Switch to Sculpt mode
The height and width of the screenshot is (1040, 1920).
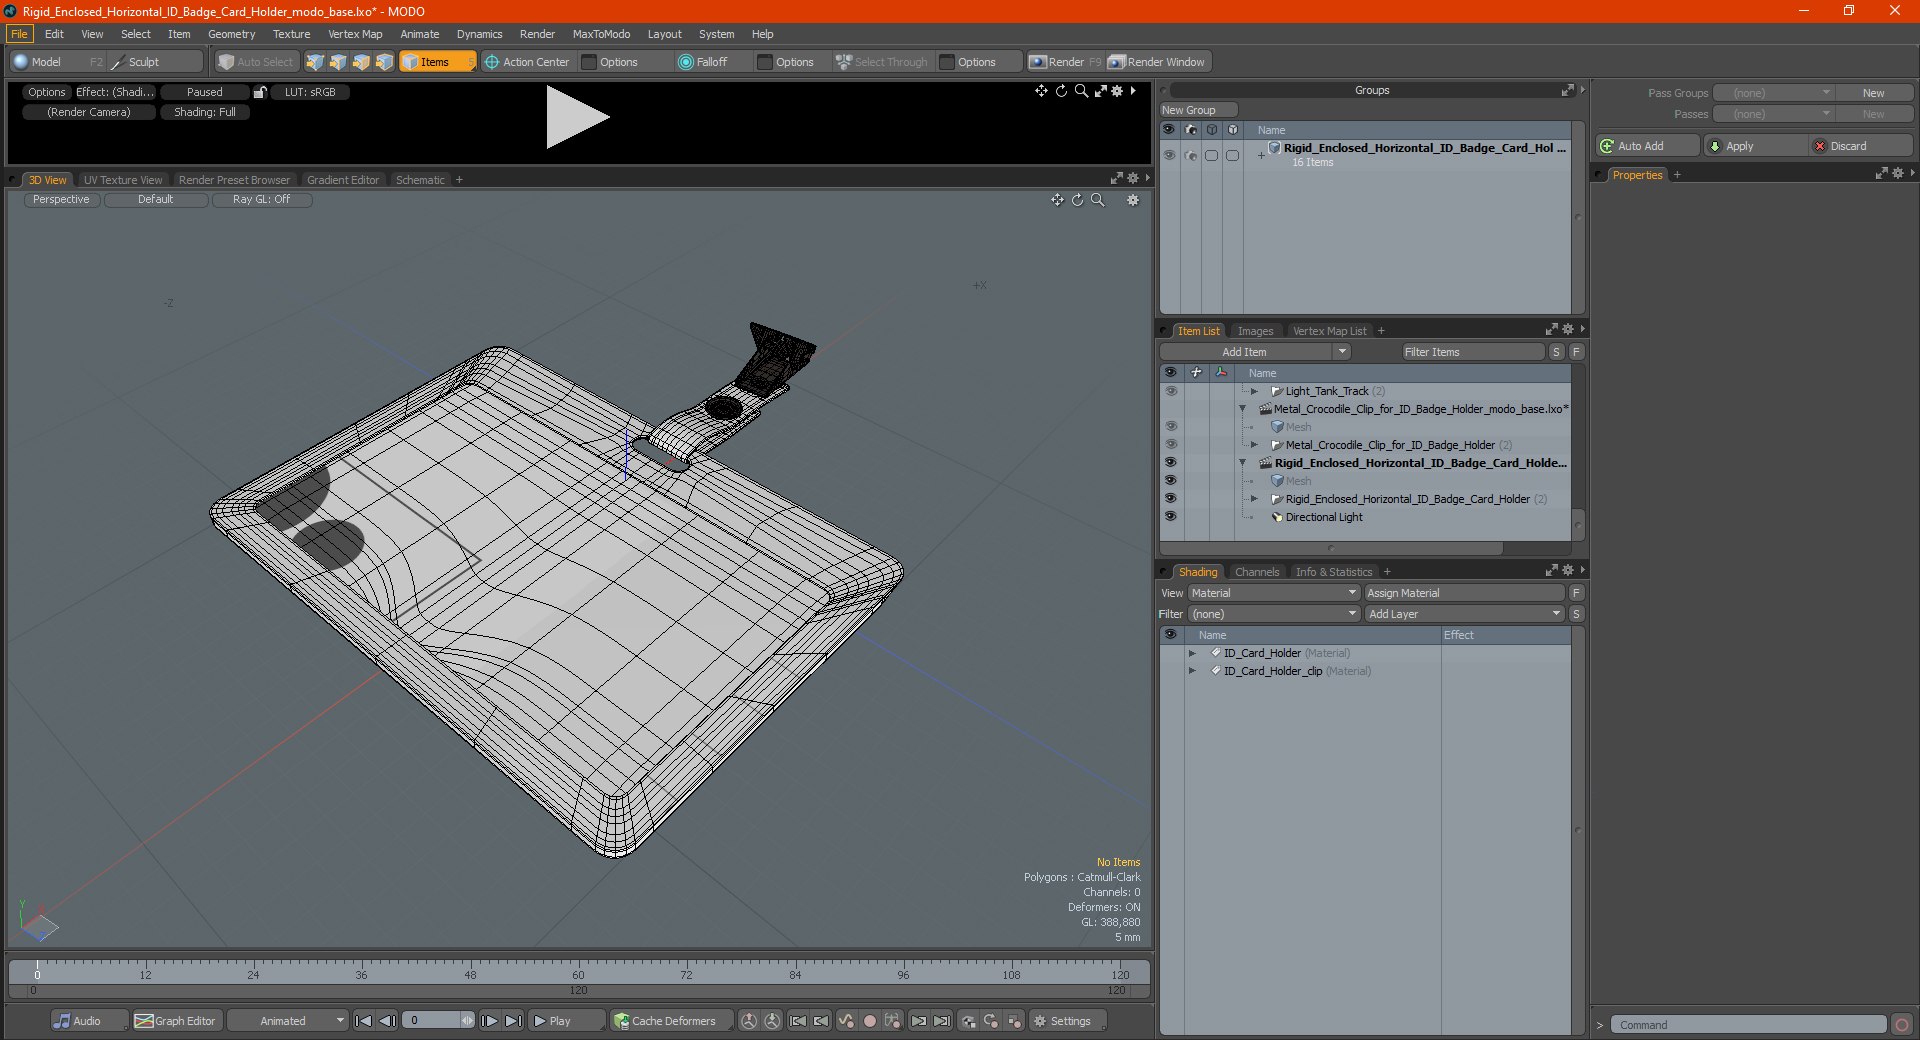coord(143,62)
